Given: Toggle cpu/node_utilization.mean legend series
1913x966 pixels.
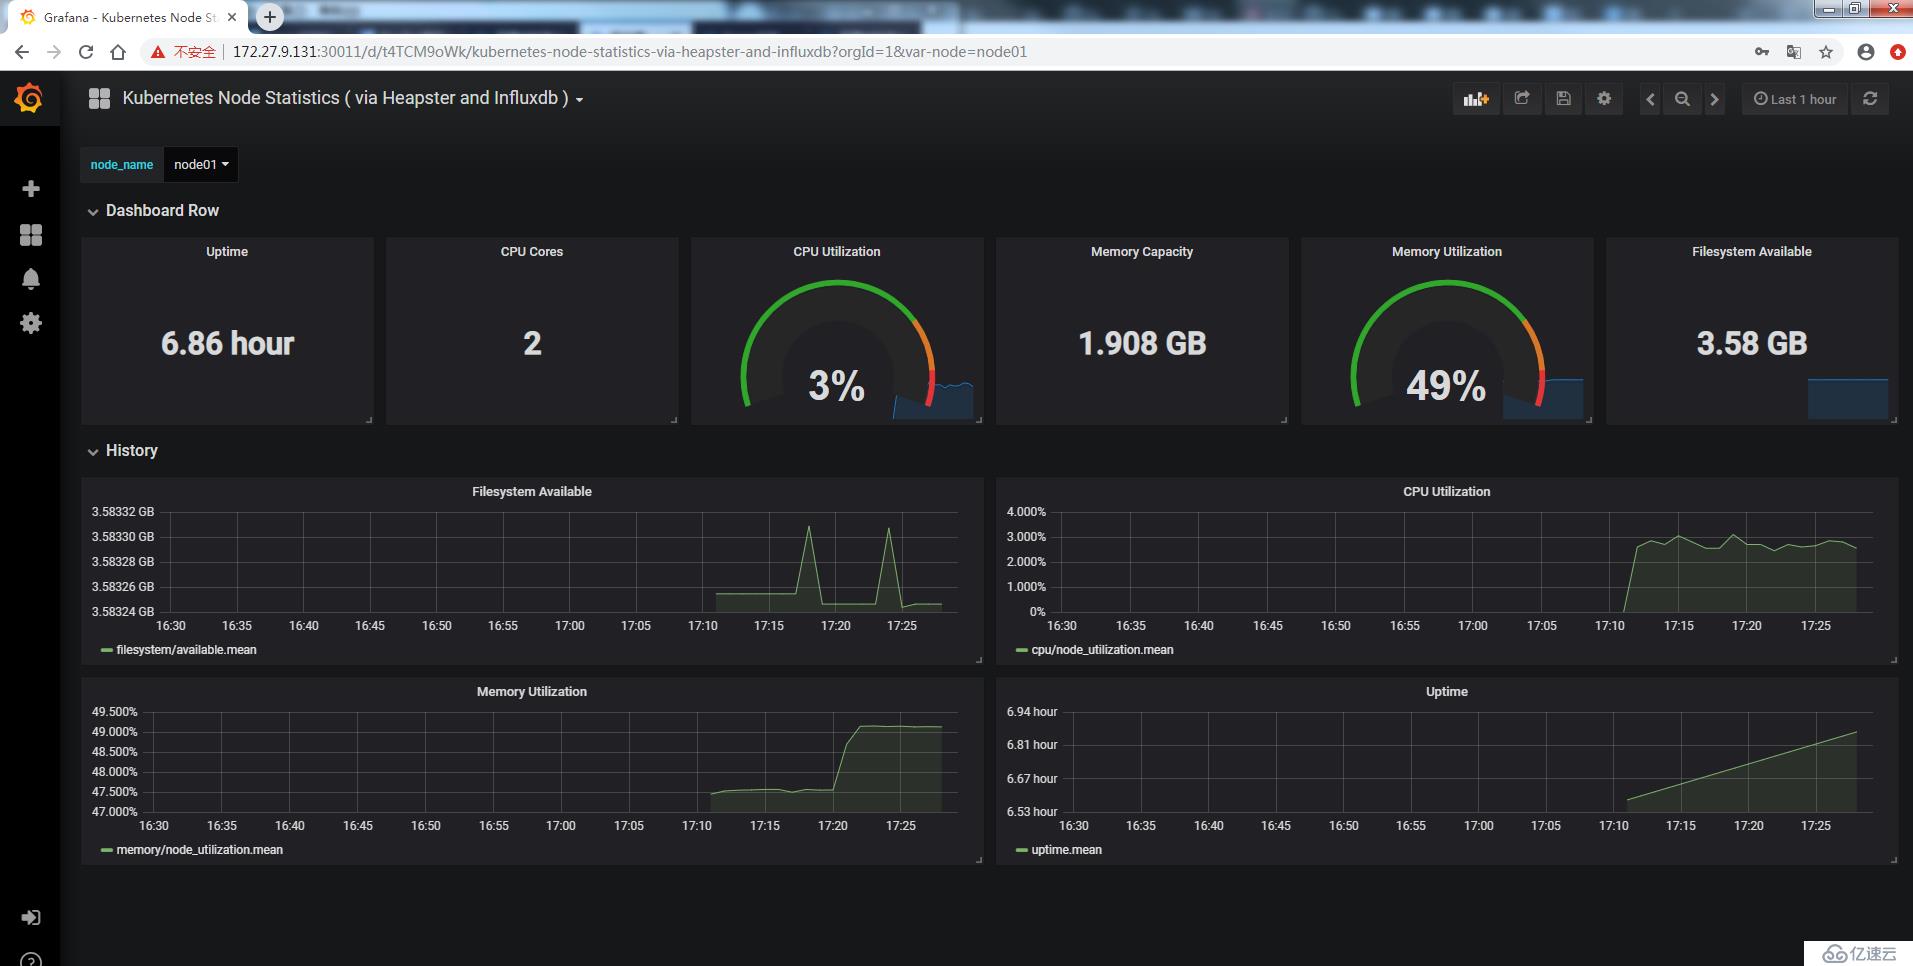Looking at the screenshot, I should tap(1102, 650).
